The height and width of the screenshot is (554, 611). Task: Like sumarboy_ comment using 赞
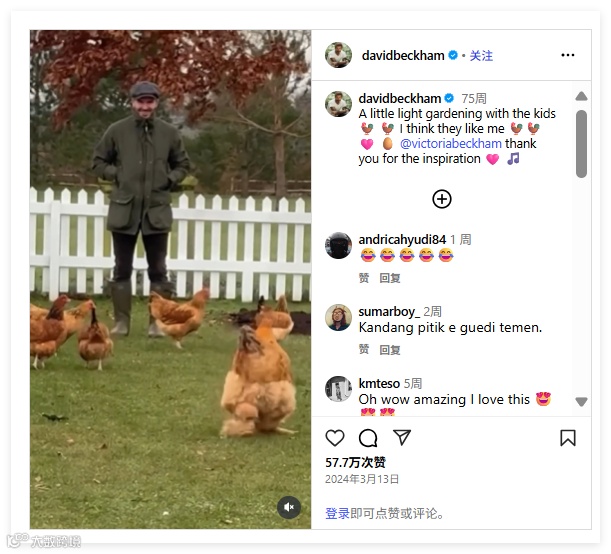click(364, 349)
